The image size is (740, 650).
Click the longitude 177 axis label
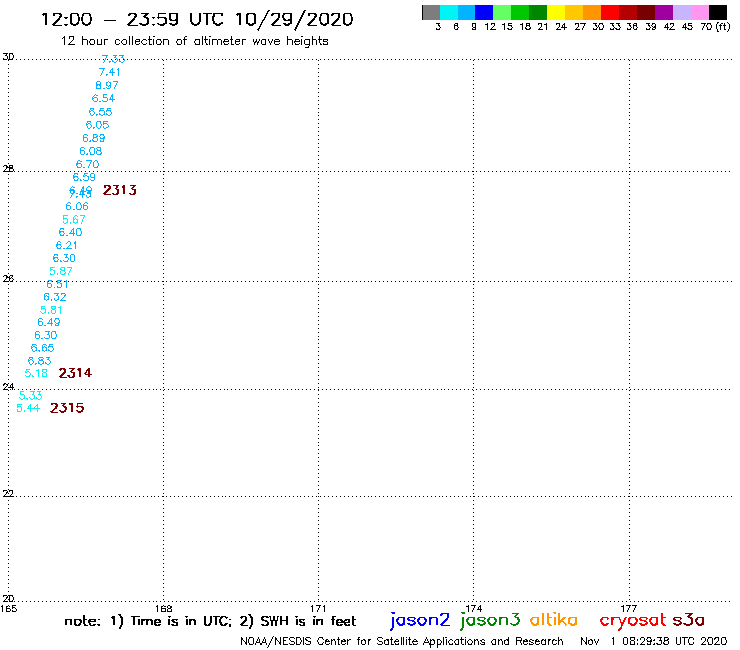click(x=629, y=609)
